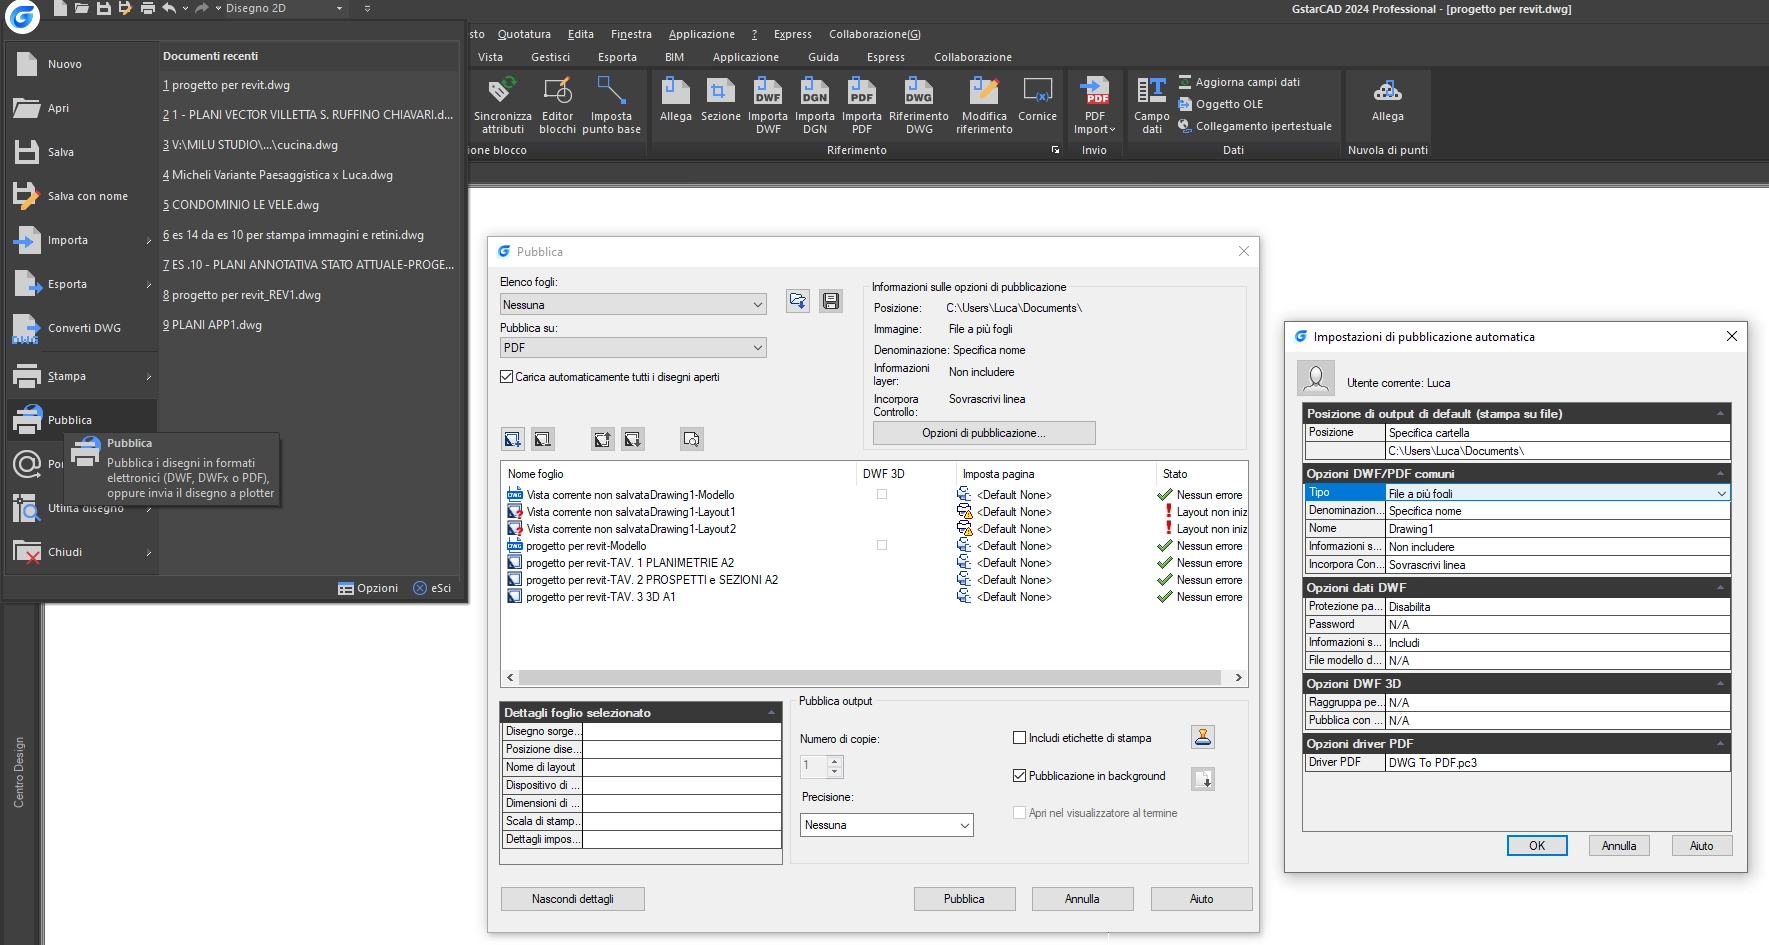
Task: Click the move sheet up icon
Action: pyautogui.click(x=602, y=439)
